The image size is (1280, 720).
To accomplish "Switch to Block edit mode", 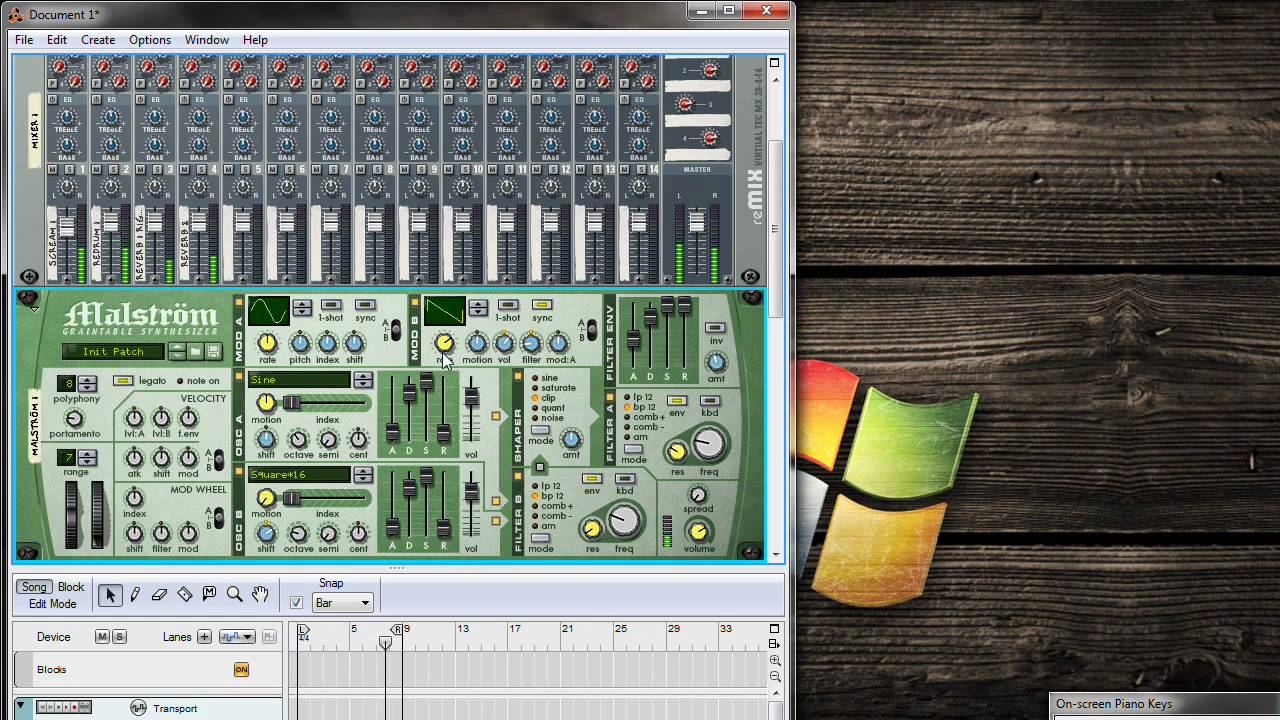I will (71, 587).
